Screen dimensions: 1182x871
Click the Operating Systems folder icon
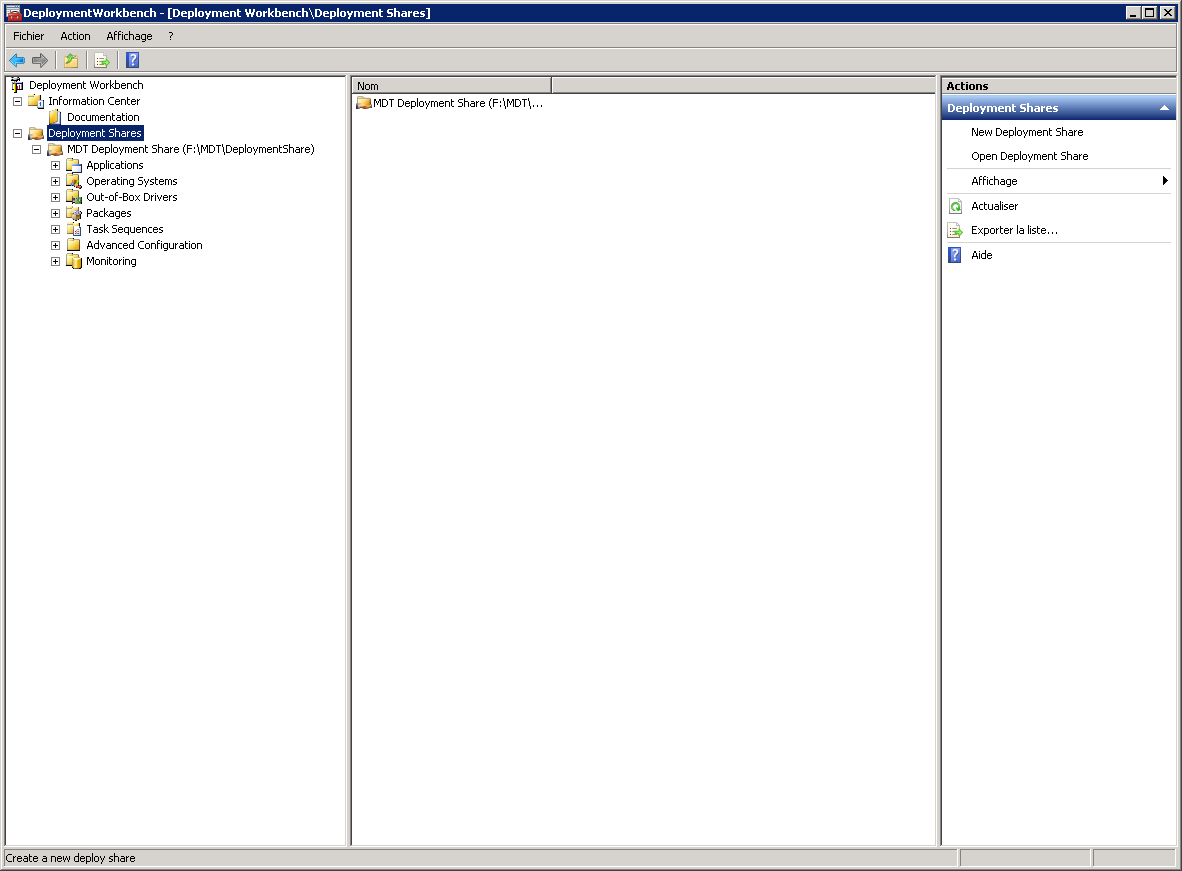(x=74, y=181)
